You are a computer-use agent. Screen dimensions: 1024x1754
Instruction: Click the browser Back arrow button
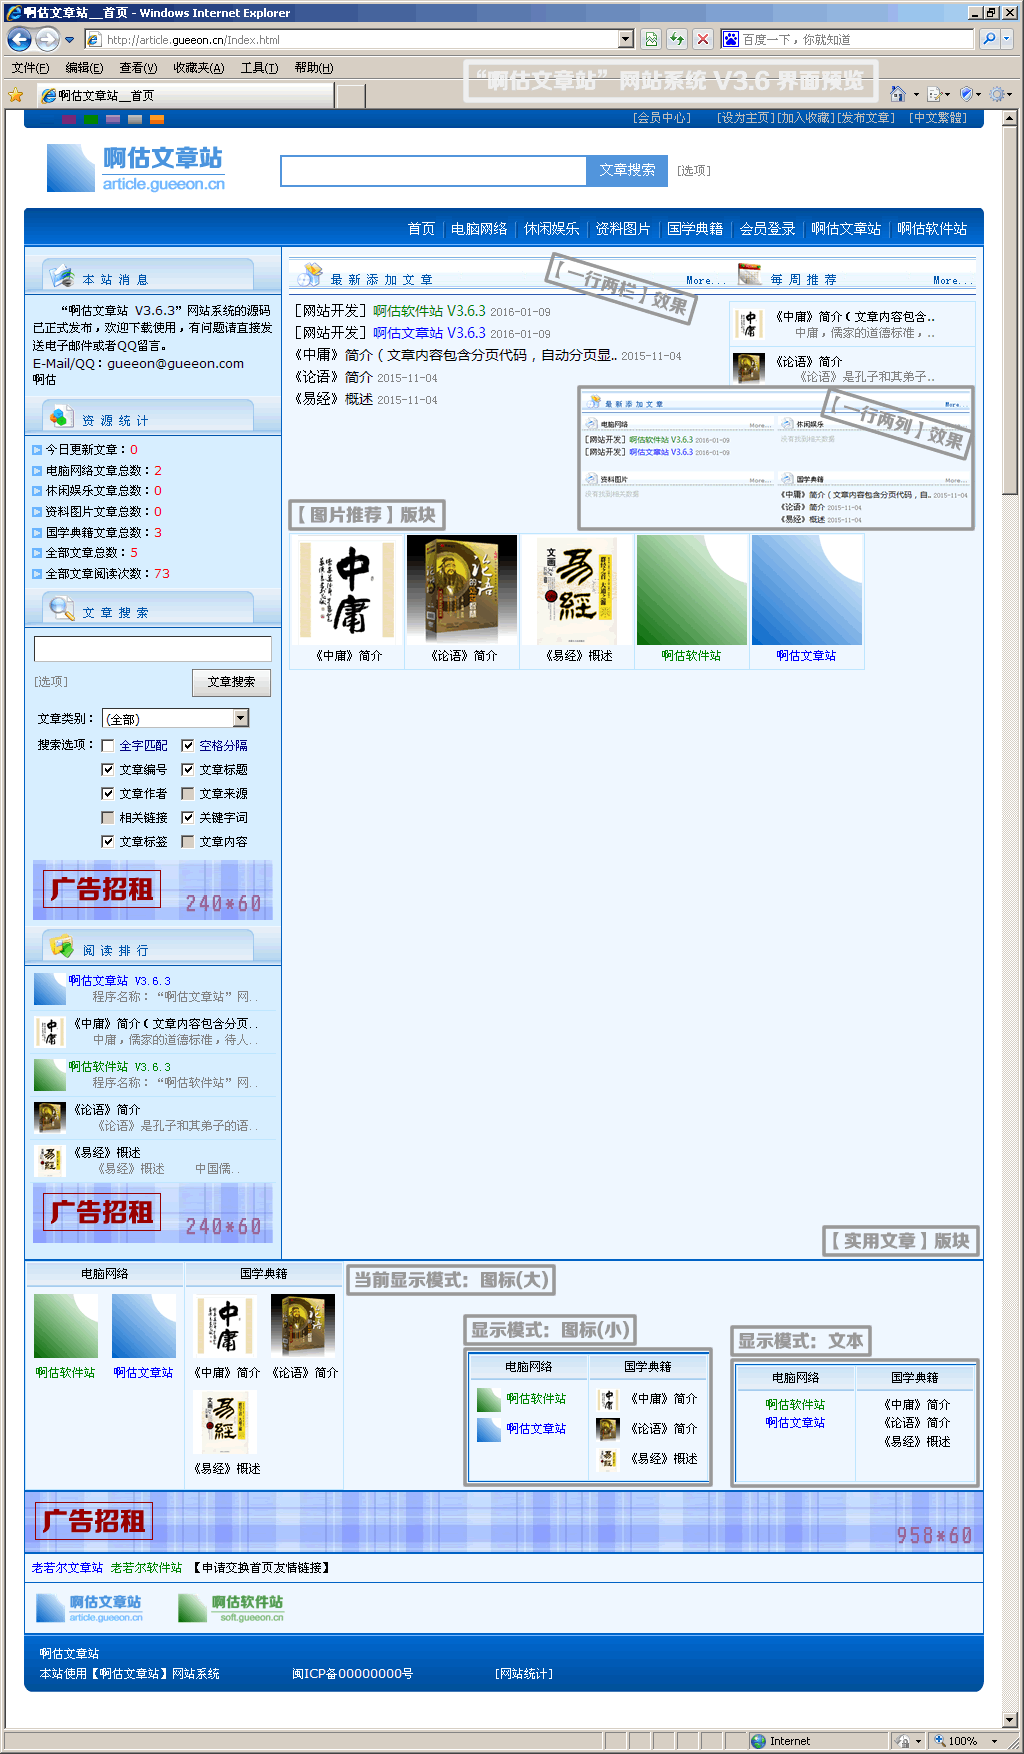[x=19, y=39]
